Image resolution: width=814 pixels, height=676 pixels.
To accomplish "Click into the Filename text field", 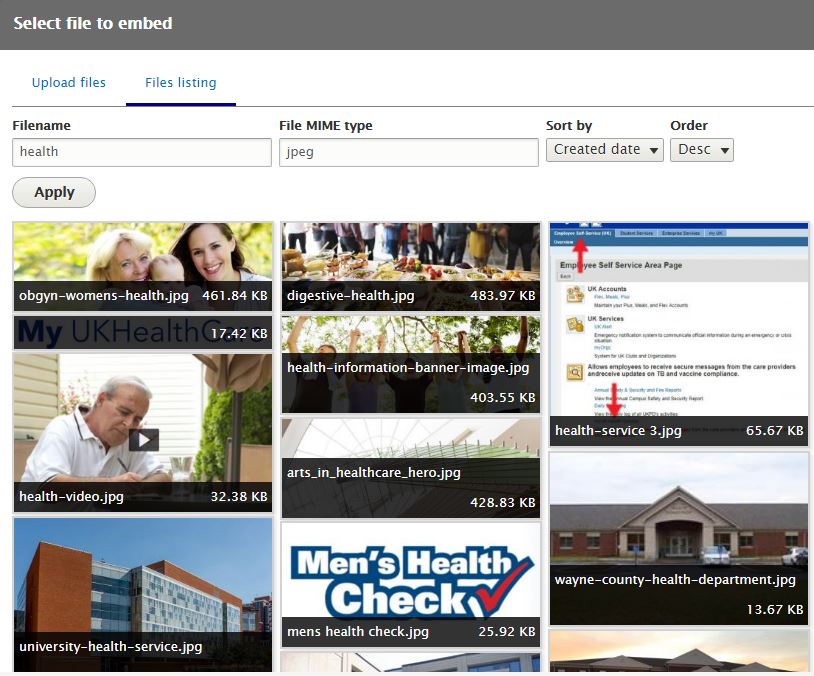I will click(142, 152).
